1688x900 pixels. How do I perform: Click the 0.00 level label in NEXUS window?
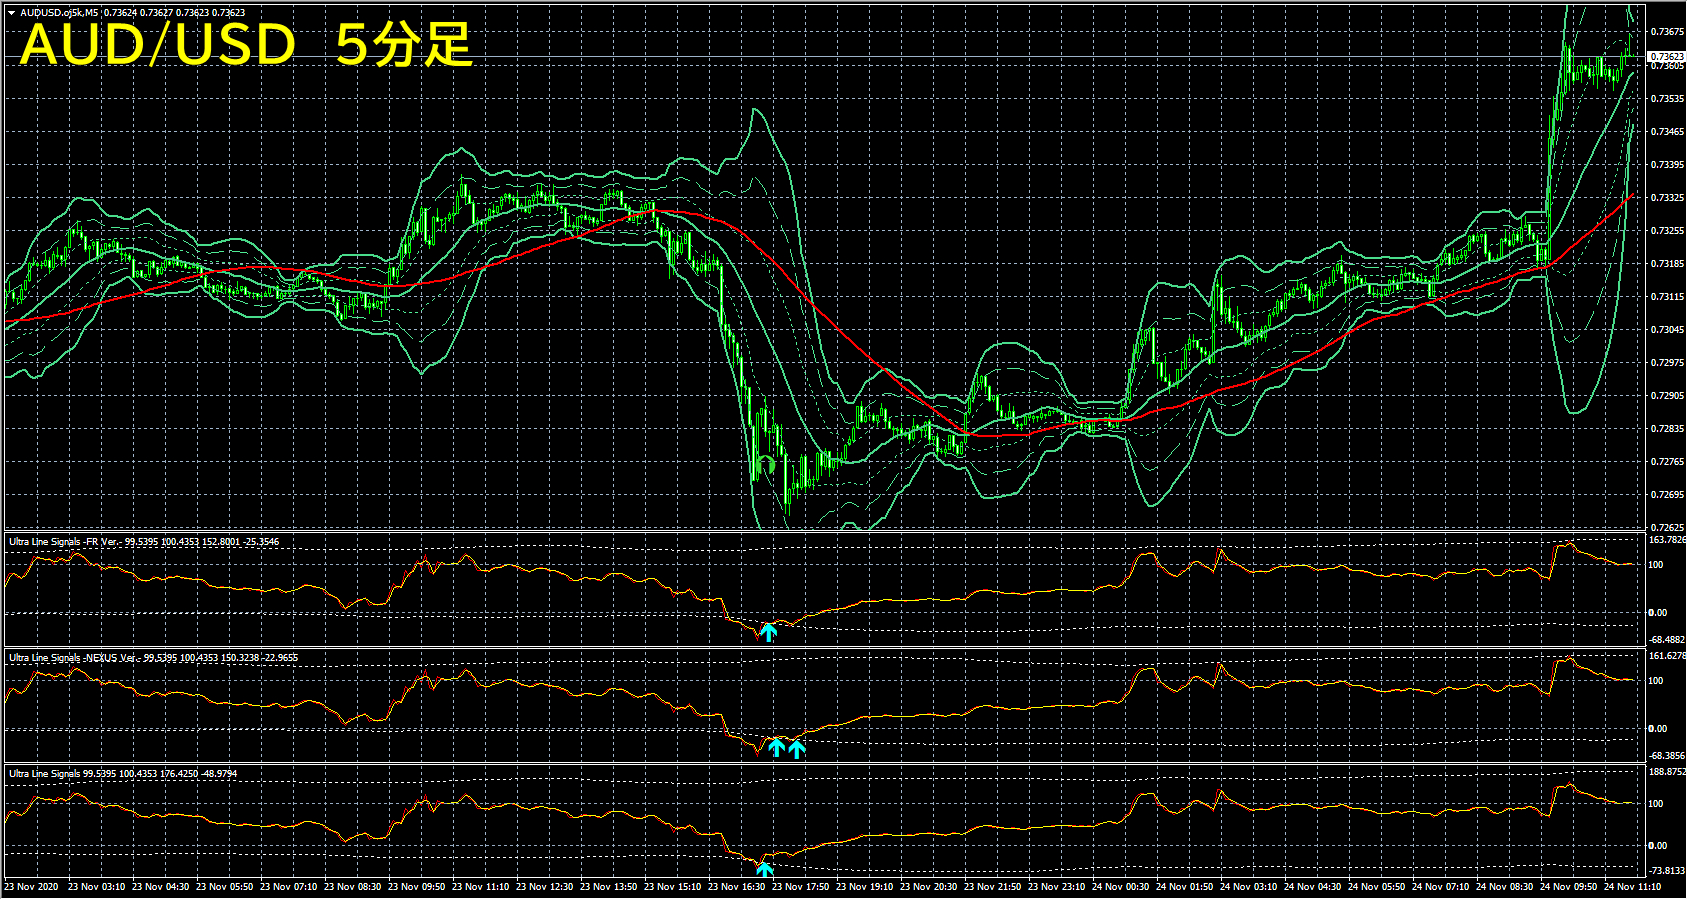1658,729
